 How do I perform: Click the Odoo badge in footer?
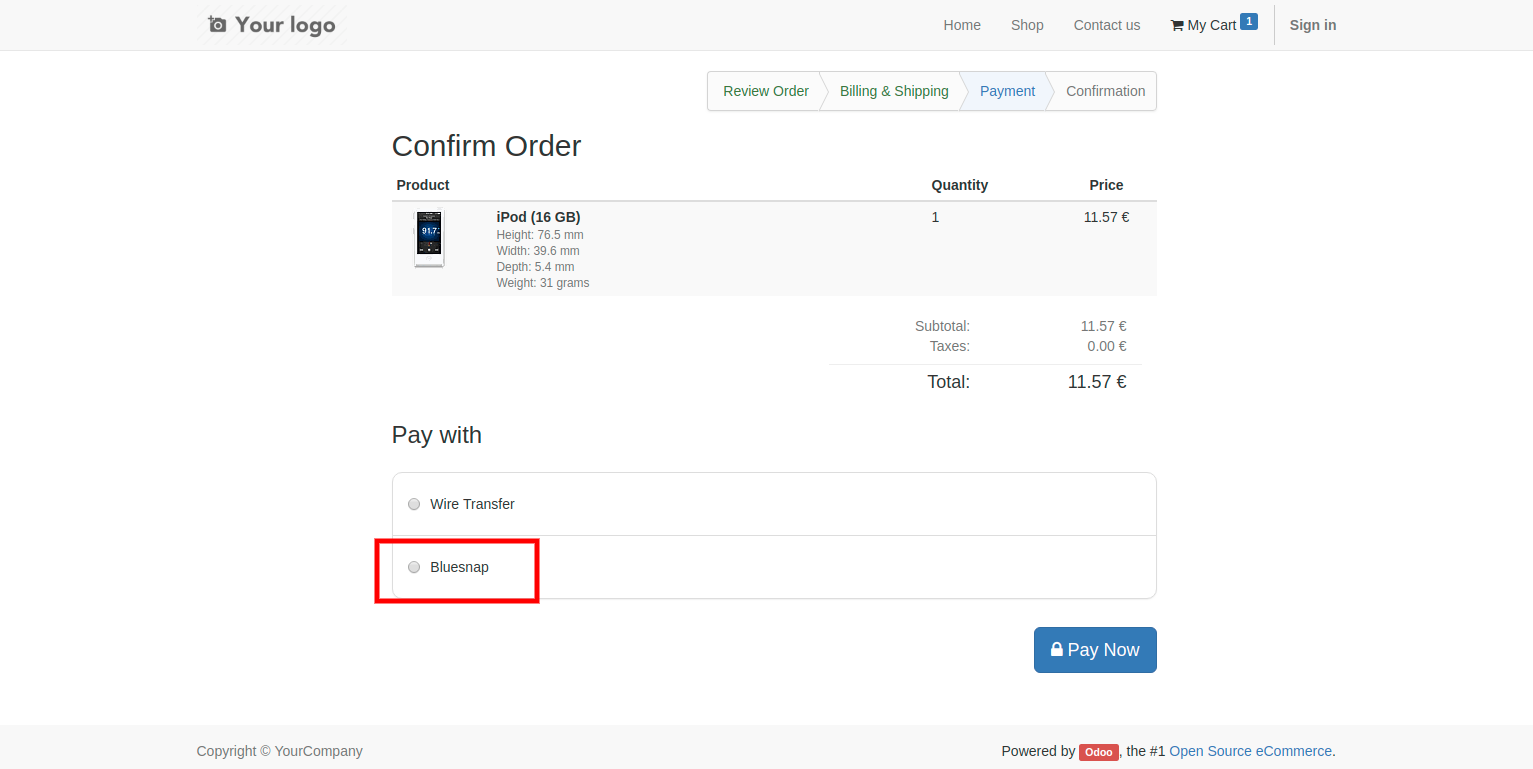[1098, 752]
